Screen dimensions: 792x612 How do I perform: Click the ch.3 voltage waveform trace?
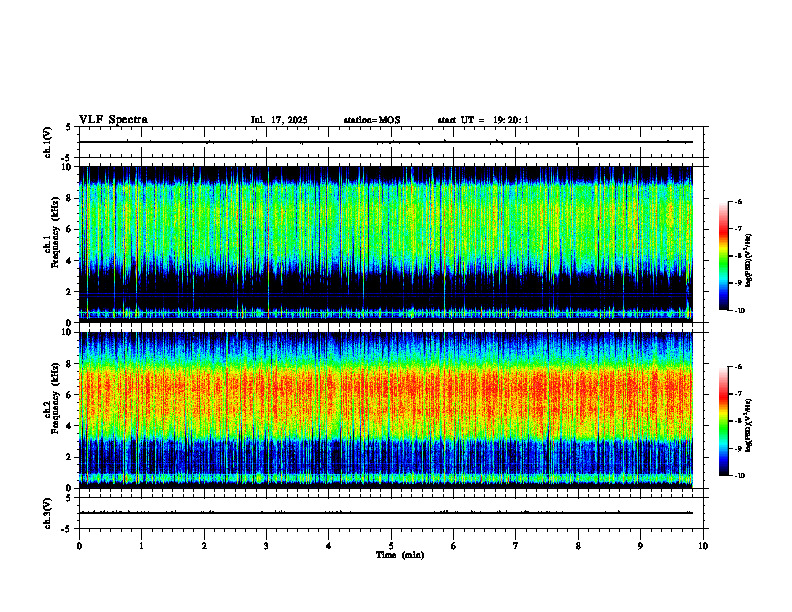(x=386, y=513)
